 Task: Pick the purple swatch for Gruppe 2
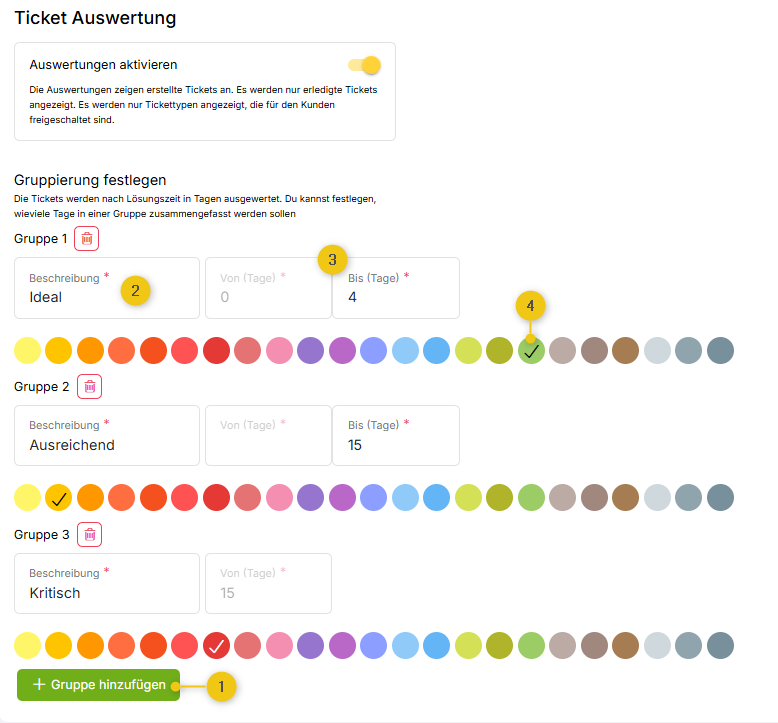click(311, 498)
